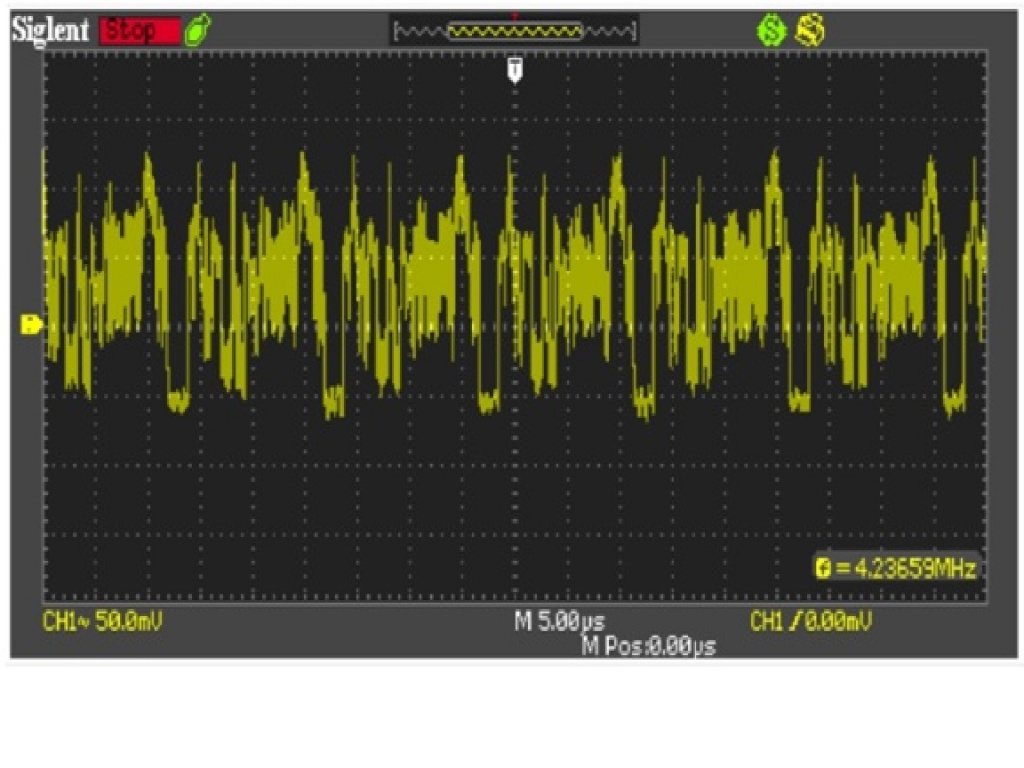Click the 4.23659MHz frequency counter readout
This screenshot has height=768, width=1024.
904,568
